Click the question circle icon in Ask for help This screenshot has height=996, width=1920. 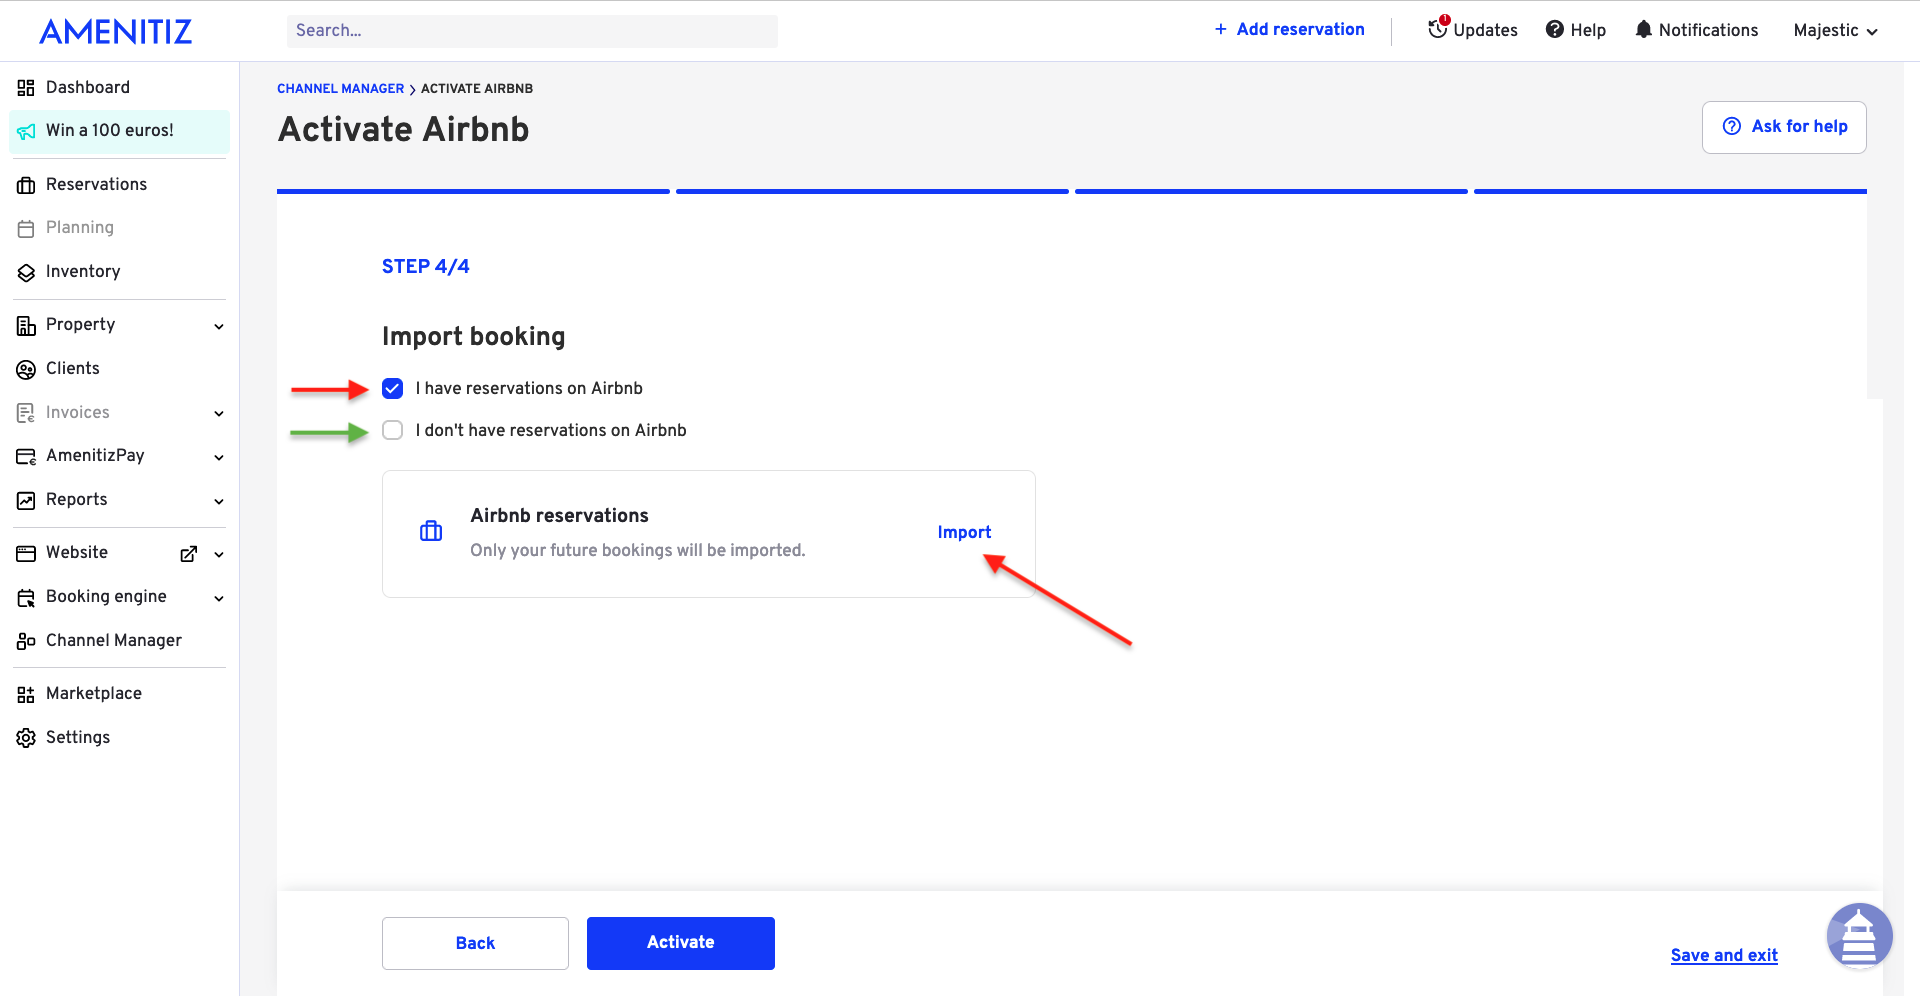[1732, 126]
